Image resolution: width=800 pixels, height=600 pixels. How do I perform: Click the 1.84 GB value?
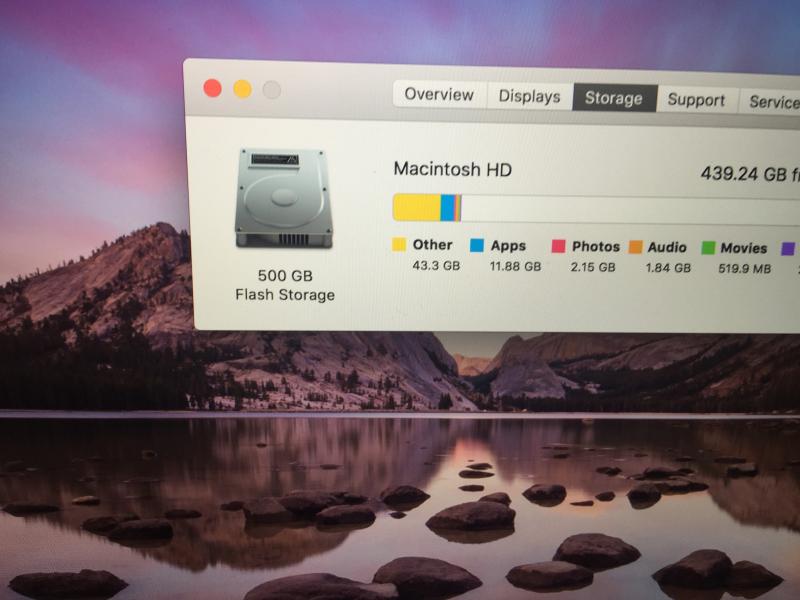pyautogui.click(x=668, y=268)
